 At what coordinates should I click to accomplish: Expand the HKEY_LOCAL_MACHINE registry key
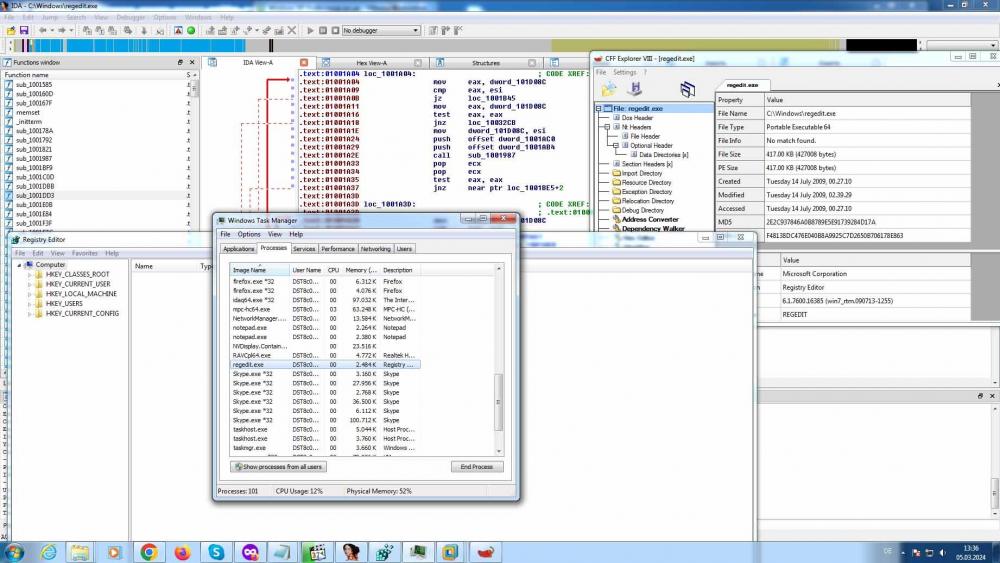tap(30, 294)
